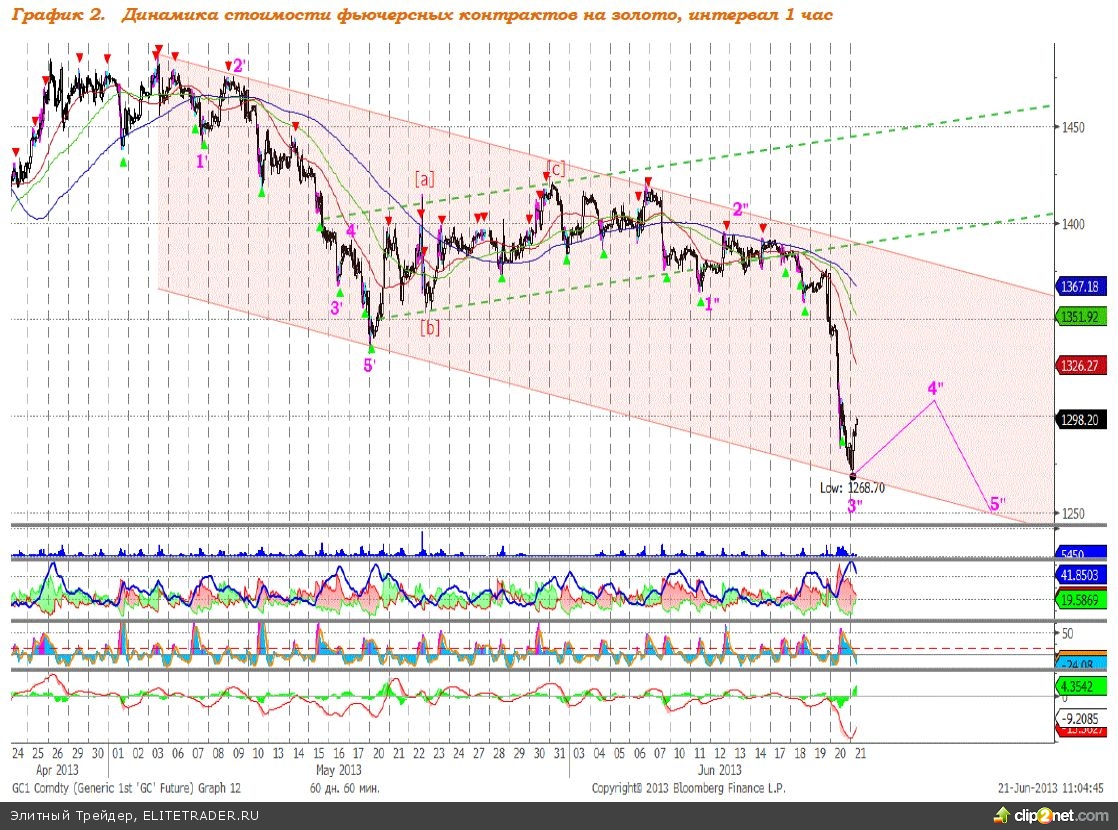Select the [c] wave label
Image resolution: width=1118 pixels, height=830 pixels.
coord(555,168)
